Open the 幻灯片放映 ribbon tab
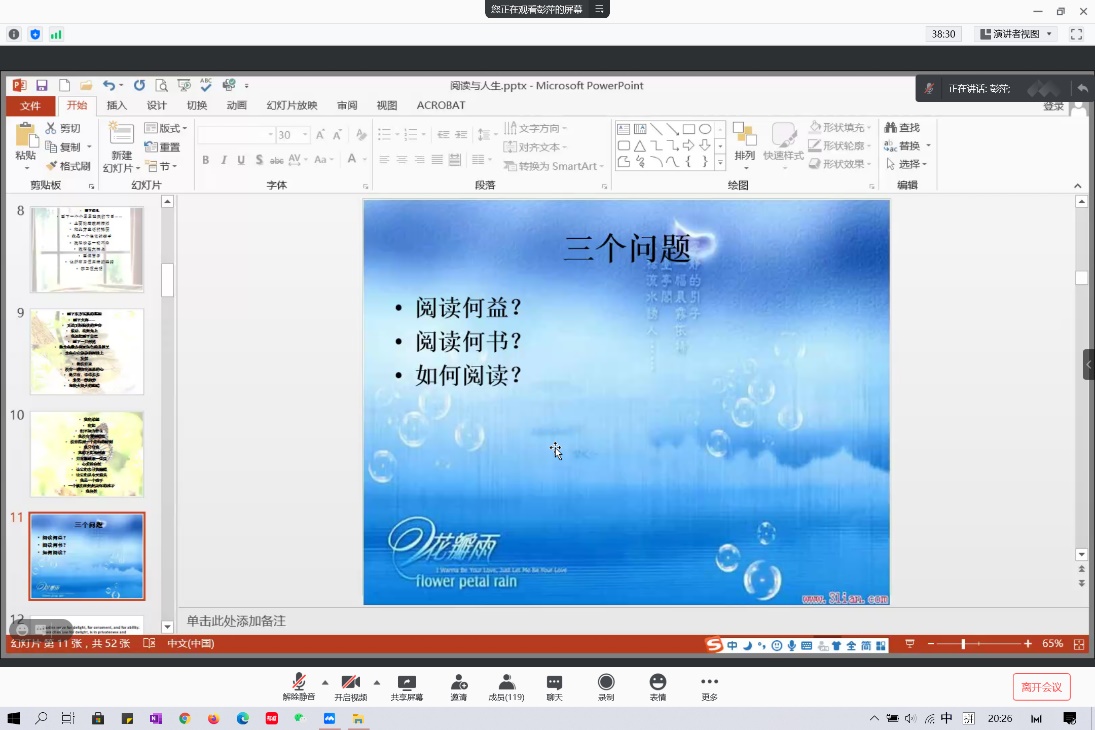Screen dimensions: 1095x730 pyautogui.click(x=291, y=105)
